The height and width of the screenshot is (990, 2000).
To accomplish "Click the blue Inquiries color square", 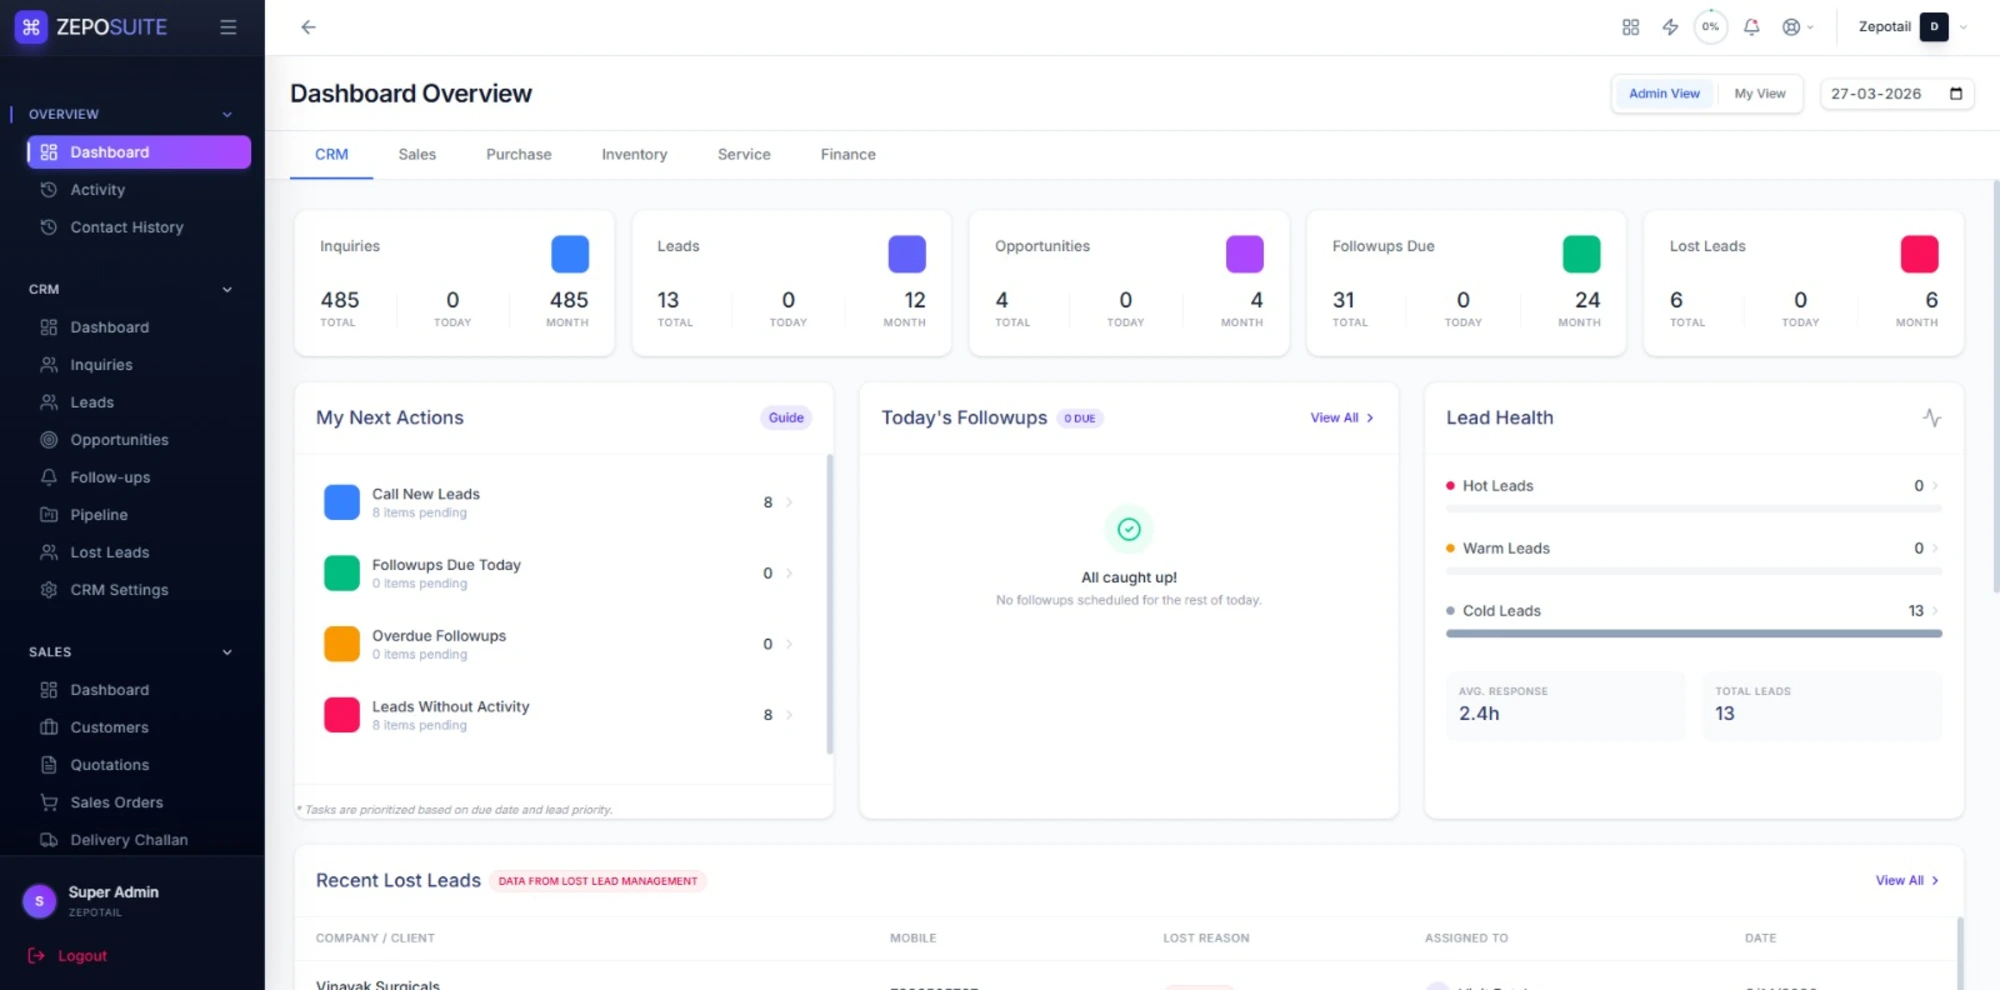I will (570, 254).
